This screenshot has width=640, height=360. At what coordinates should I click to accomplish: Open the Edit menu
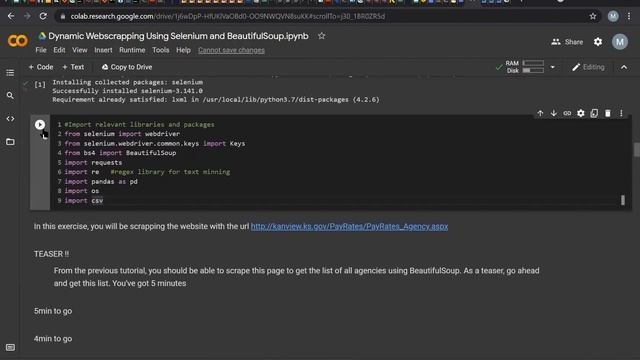pos(59,50)
